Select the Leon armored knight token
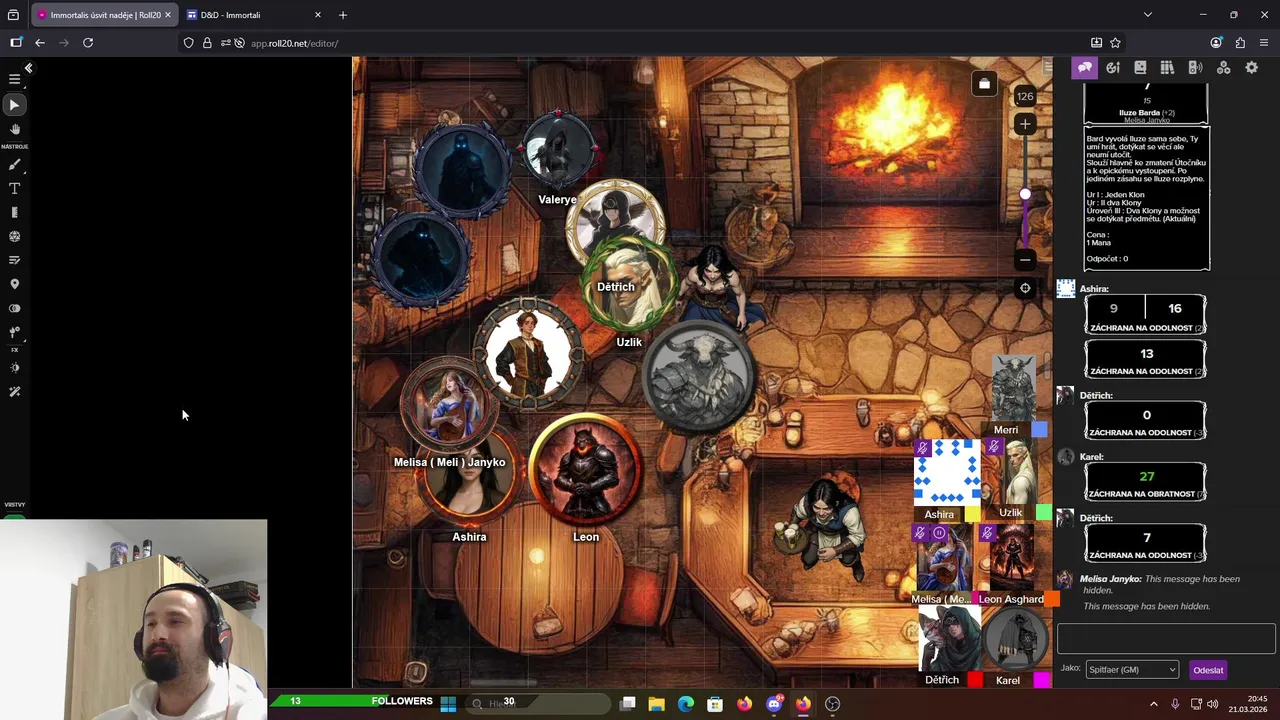 point(586,468)
